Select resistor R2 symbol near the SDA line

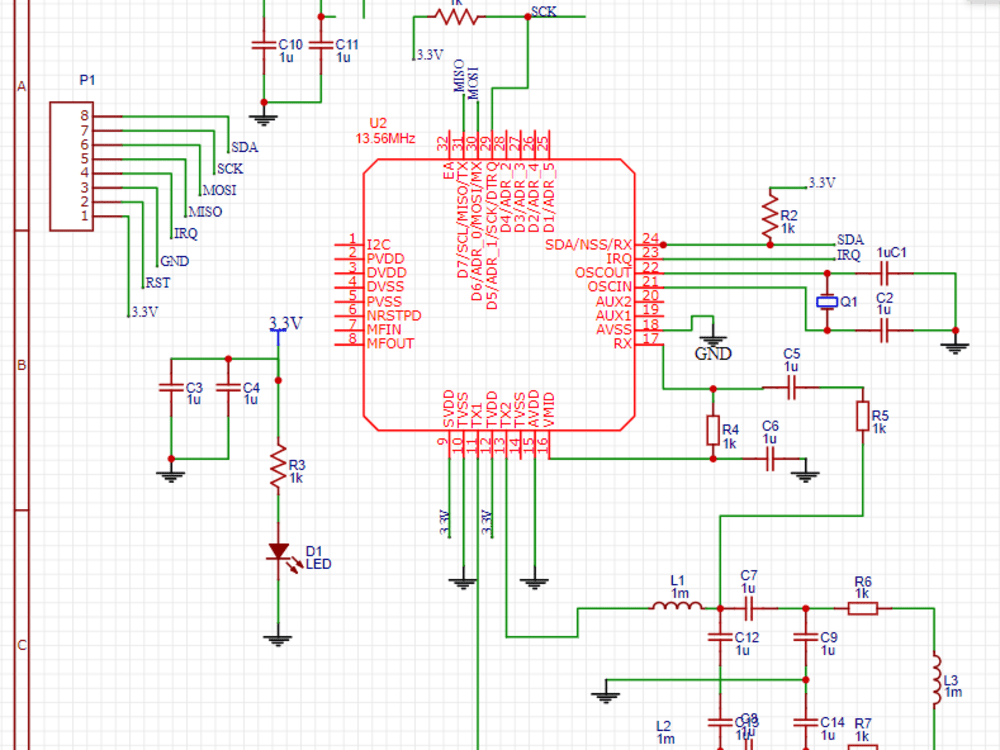point(770,216)
